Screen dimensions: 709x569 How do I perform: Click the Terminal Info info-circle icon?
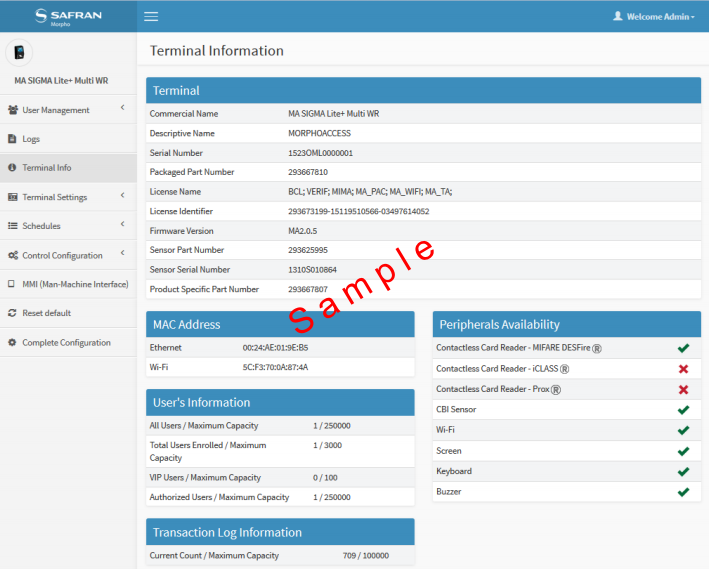(12, 167)
